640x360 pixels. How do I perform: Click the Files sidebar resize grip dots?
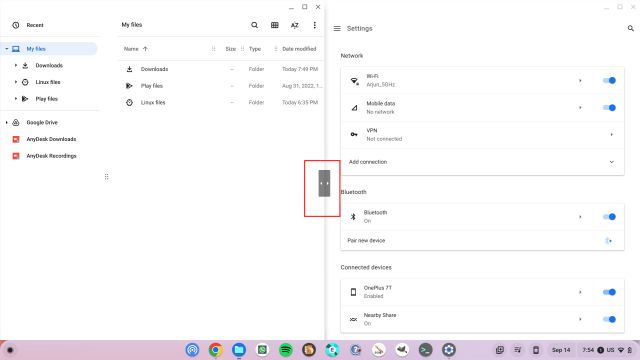[x=107, y=177]
